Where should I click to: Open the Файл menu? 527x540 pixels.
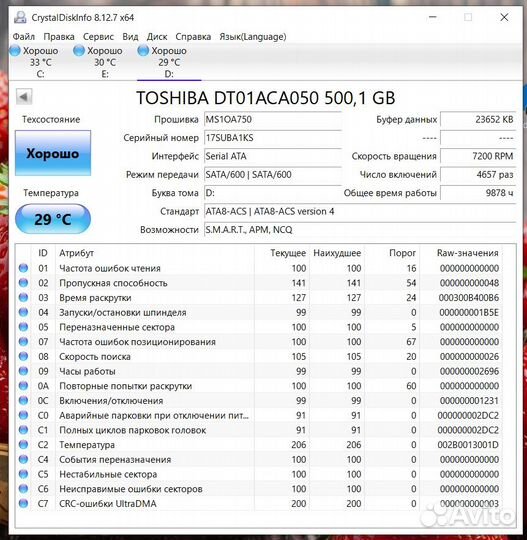(23, 37)
